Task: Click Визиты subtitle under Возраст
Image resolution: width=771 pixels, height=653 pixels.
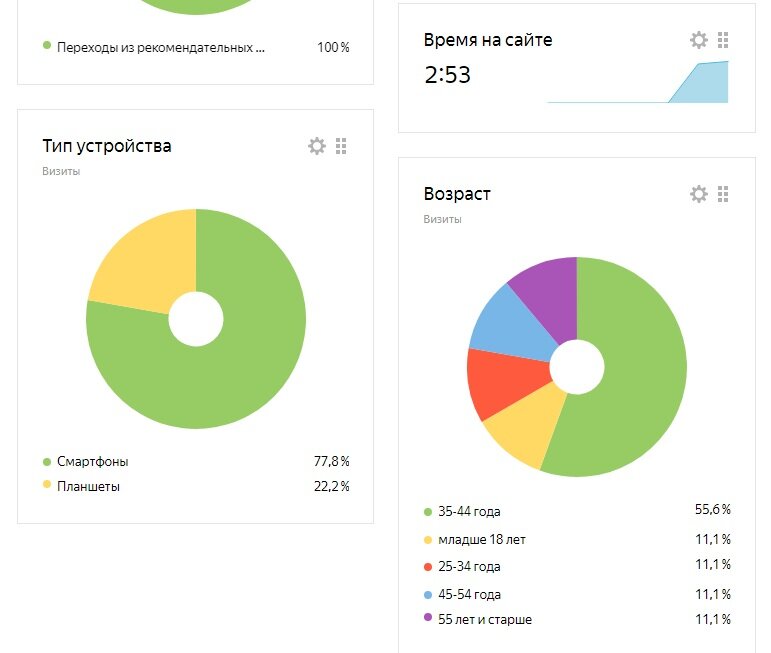Action: pos(443,219)
